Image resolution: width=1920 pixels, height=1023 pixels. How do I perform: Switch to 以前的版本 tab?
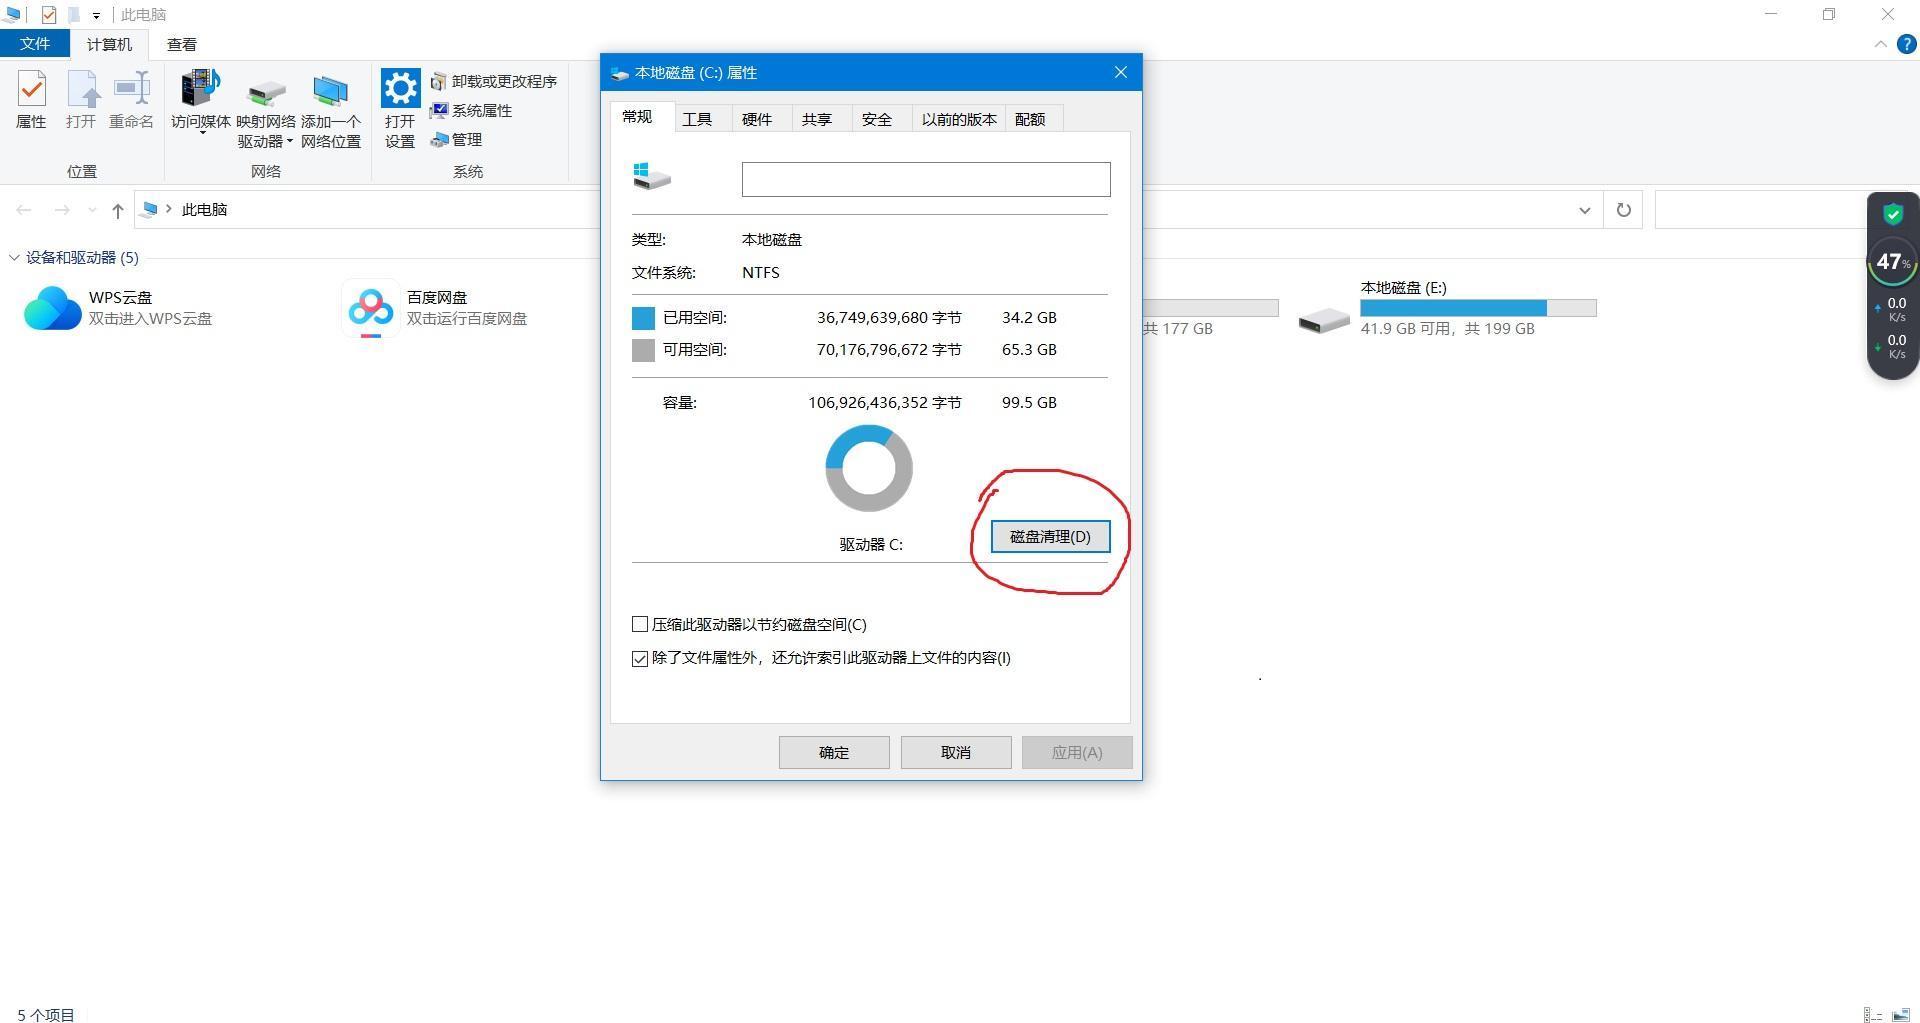[x=959, y=119]
